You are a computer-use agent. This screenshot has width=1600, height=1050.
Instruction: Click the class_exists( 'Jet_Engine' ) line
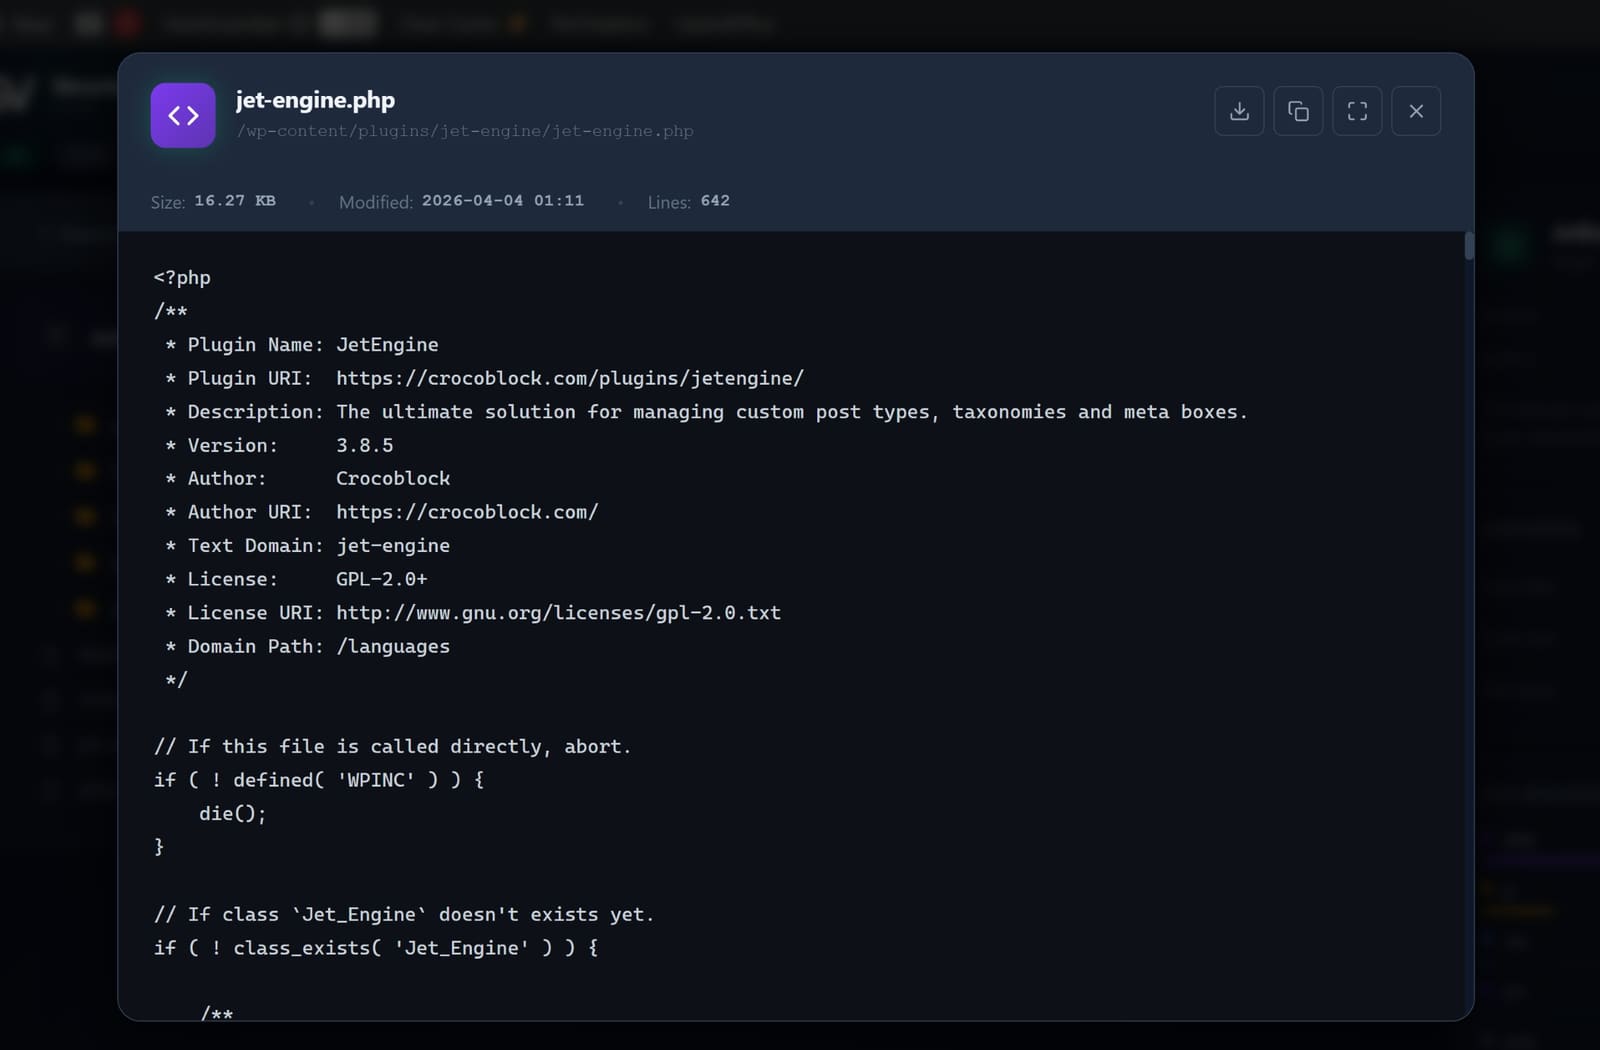tap(376, 948)
